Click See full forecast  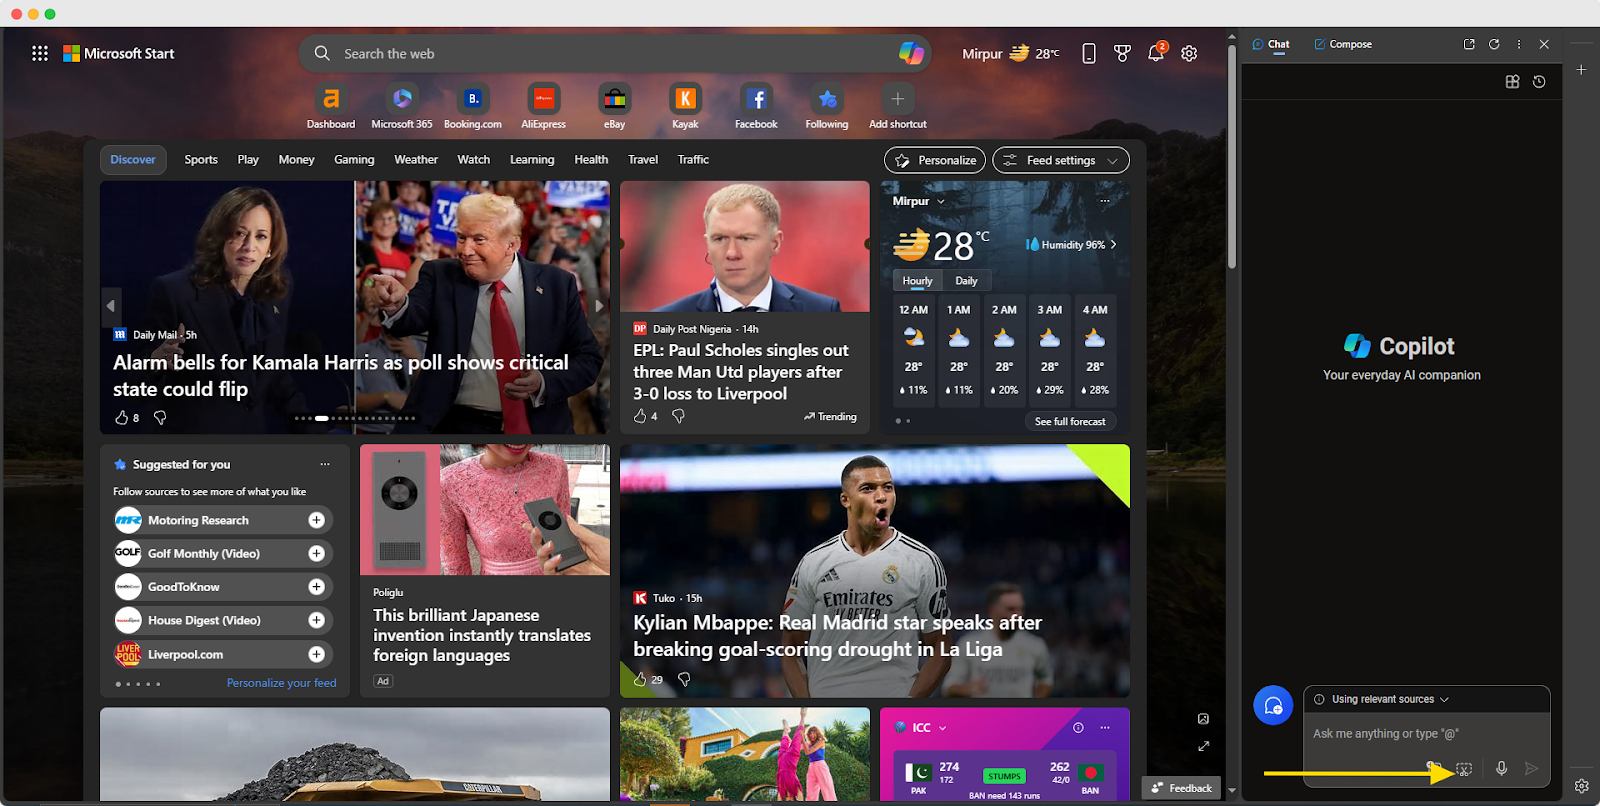coord(1070,421)
